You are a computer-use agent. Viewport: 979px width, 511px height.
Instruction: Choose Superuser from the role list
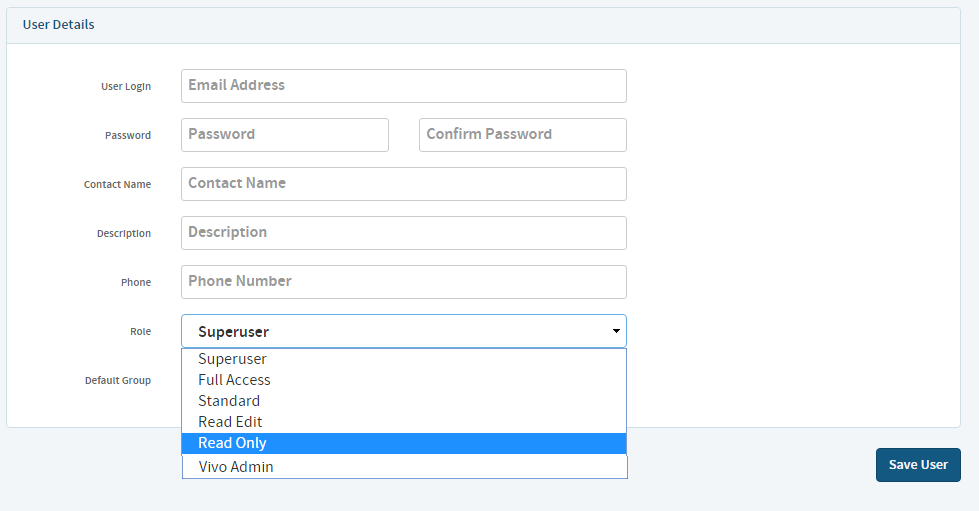pos(404,359)
